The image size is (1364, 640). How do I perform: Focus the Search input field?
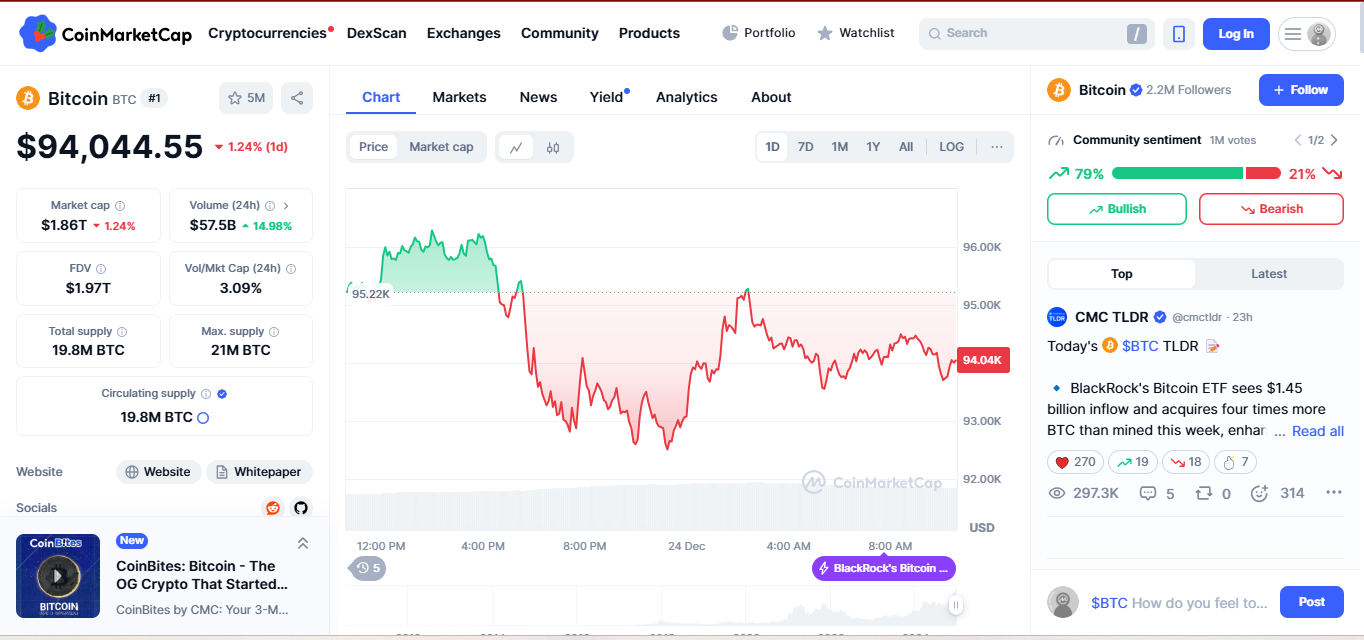1036,34
